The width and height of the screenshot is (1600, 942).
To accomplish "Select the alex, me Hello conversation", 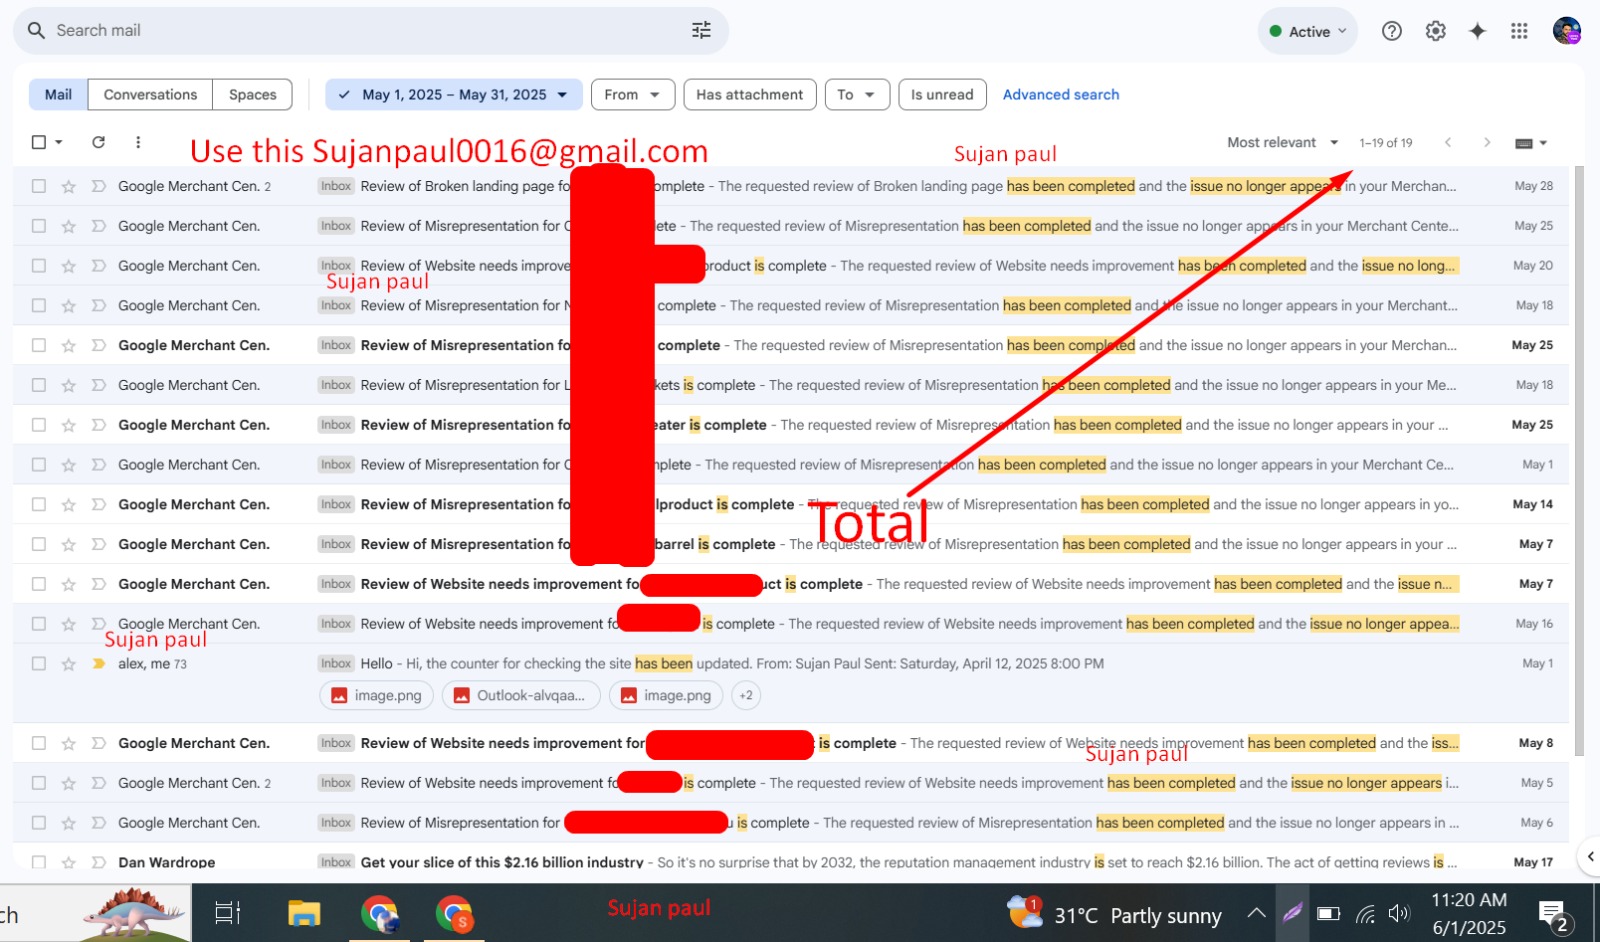I will (39, 664).
